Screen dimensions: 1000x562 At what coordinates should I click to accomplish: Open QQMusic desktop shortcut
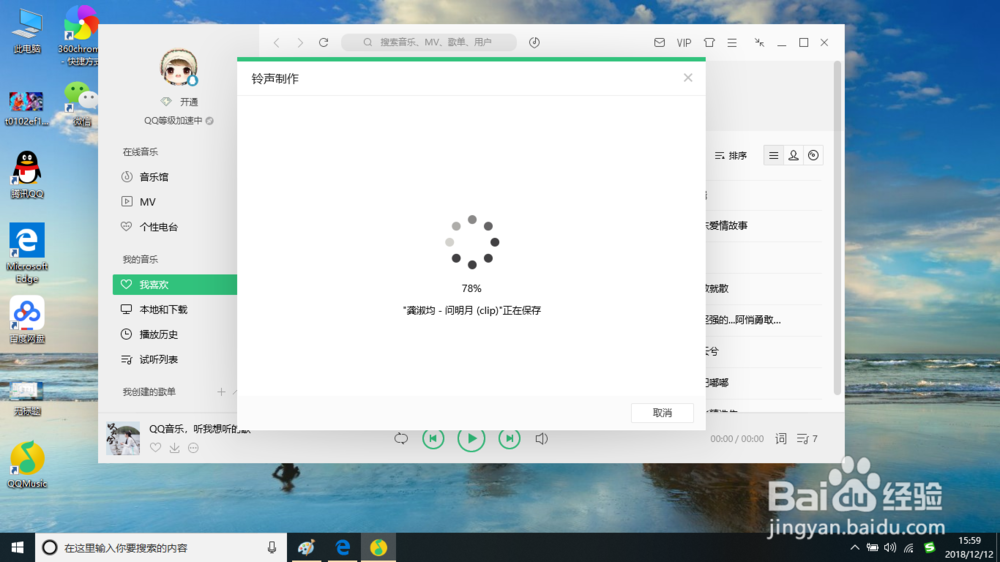click(27, 464)
